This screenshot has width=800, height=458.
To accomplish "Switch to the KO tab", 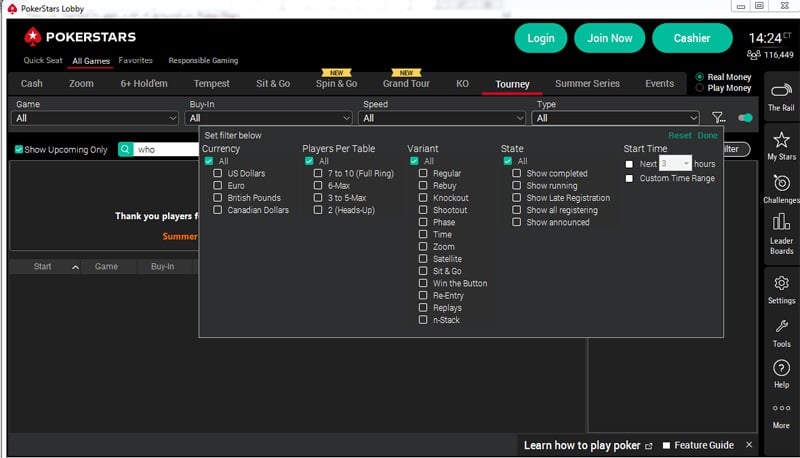I will (462, 84).
